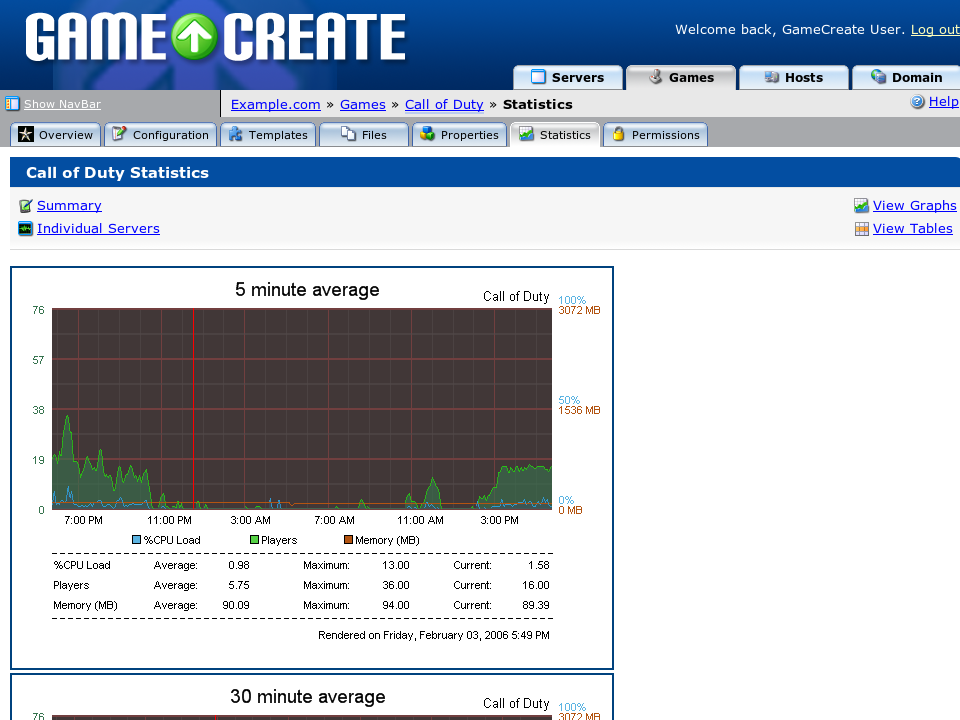This screenshot has height=720, width=960.
Task: Click the Help question mark icon
Action: pyautogui.click(x=917, y=102)
